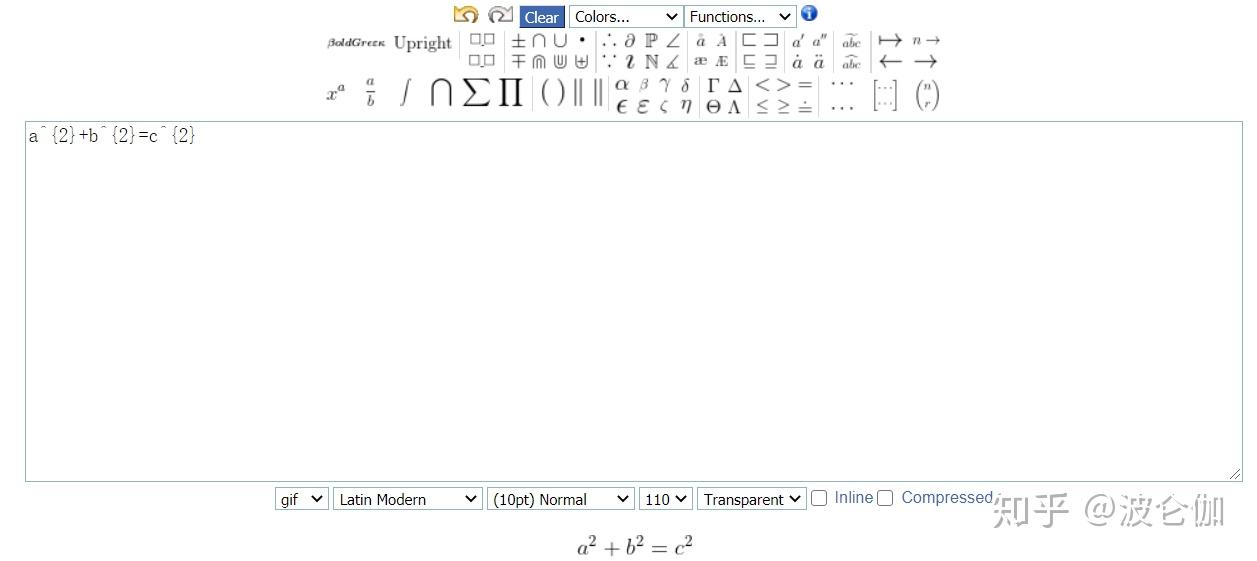
Task: Open the (10pt) Normal size dropdown
Action: tap(561, 499)
